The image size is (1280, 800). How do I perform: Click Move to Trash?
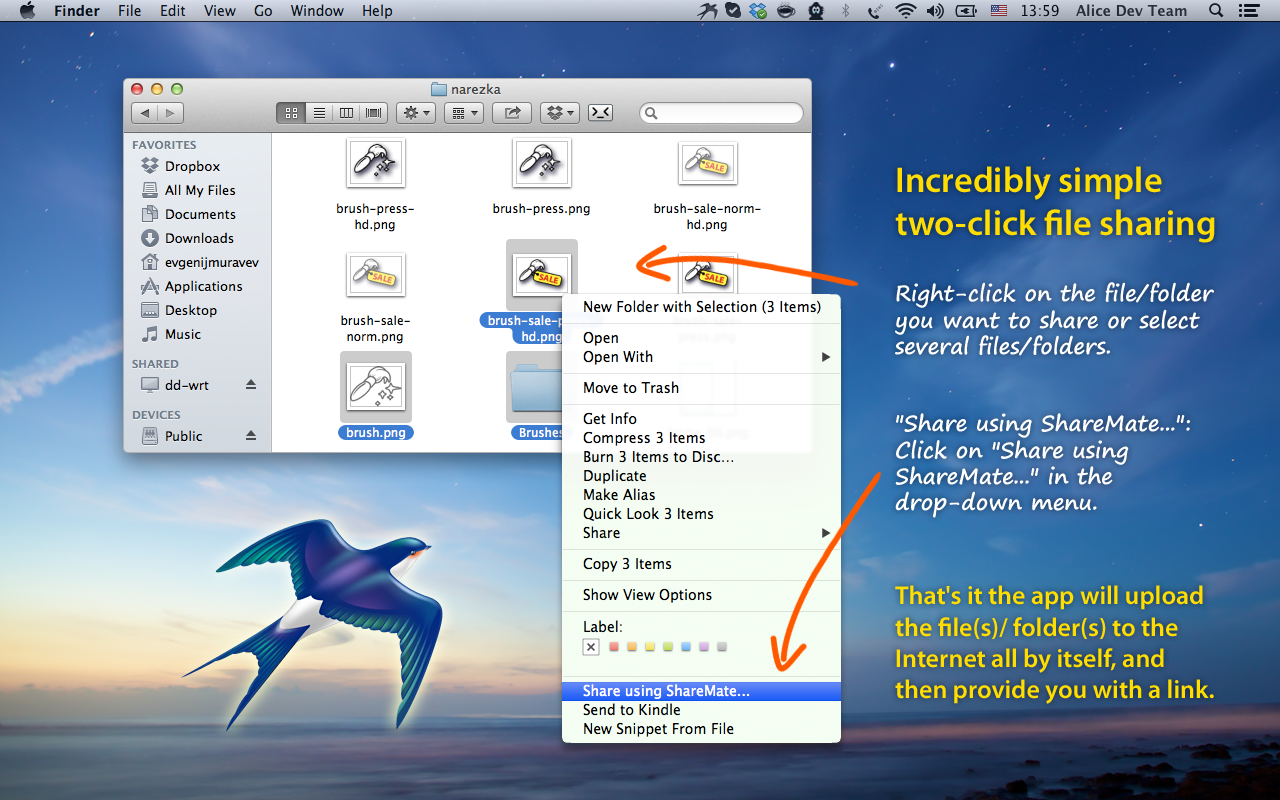[631, 388]
